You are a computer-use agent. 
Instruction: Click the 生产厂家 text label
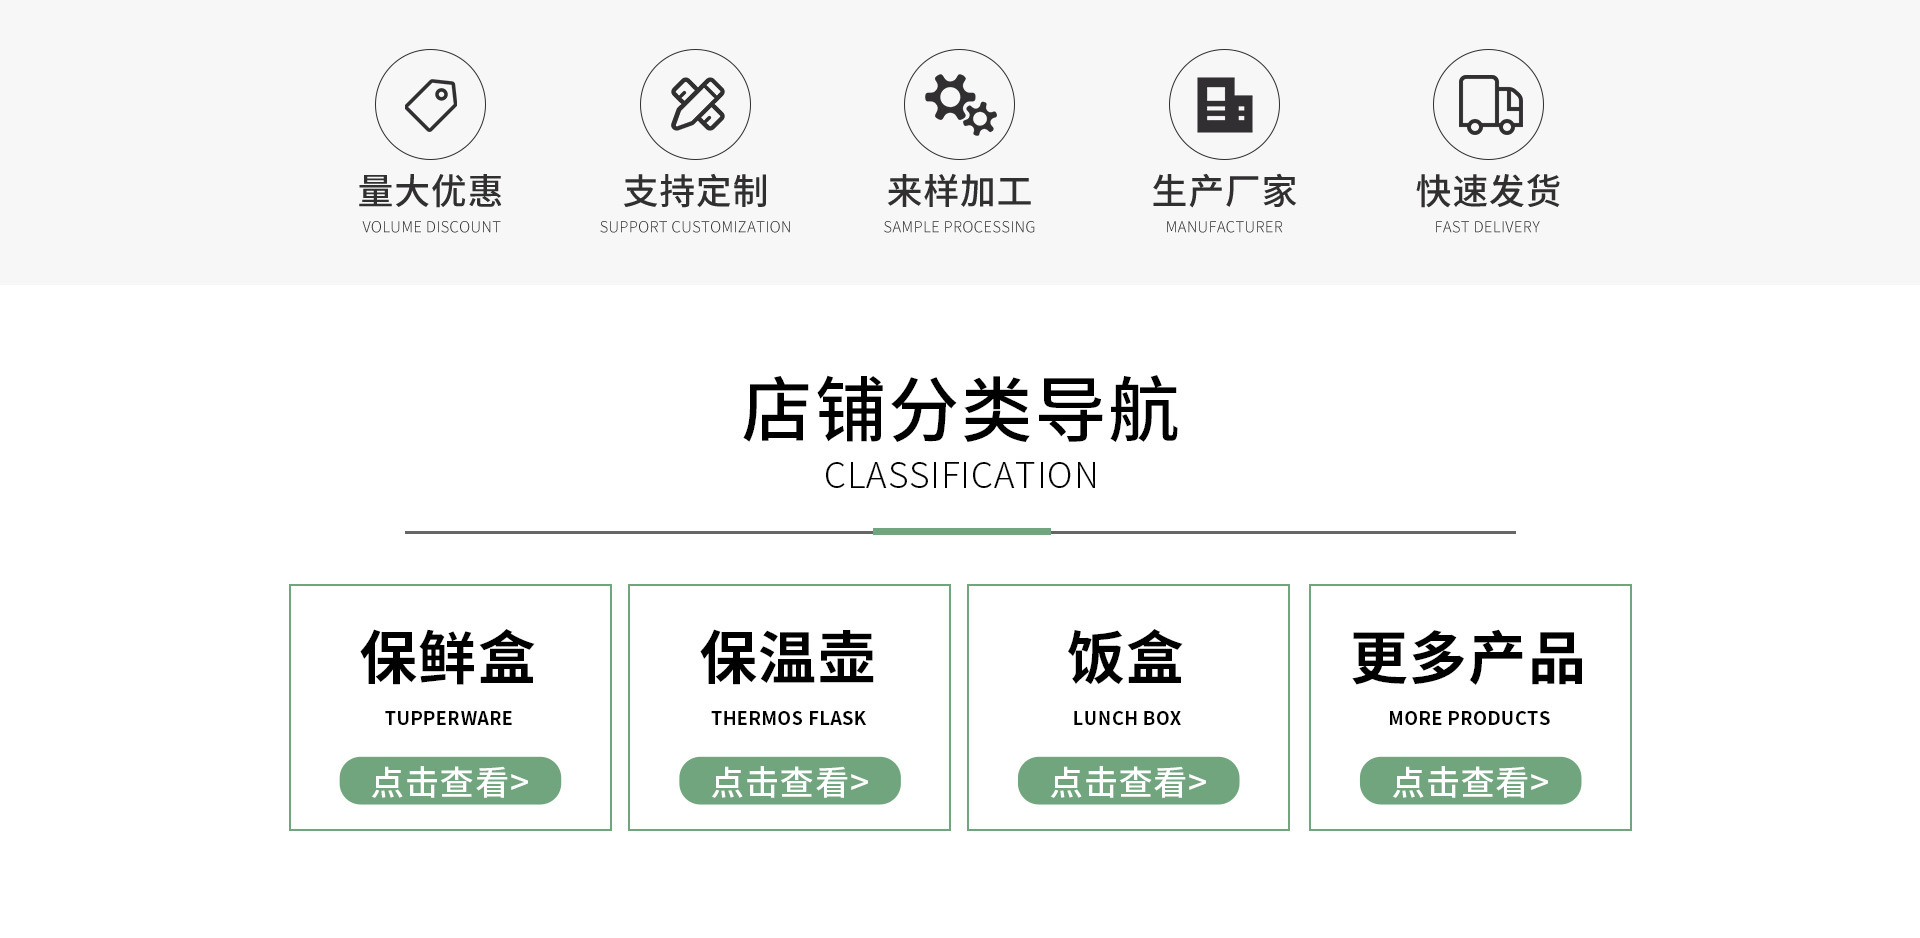click(x=1224, y=191)
